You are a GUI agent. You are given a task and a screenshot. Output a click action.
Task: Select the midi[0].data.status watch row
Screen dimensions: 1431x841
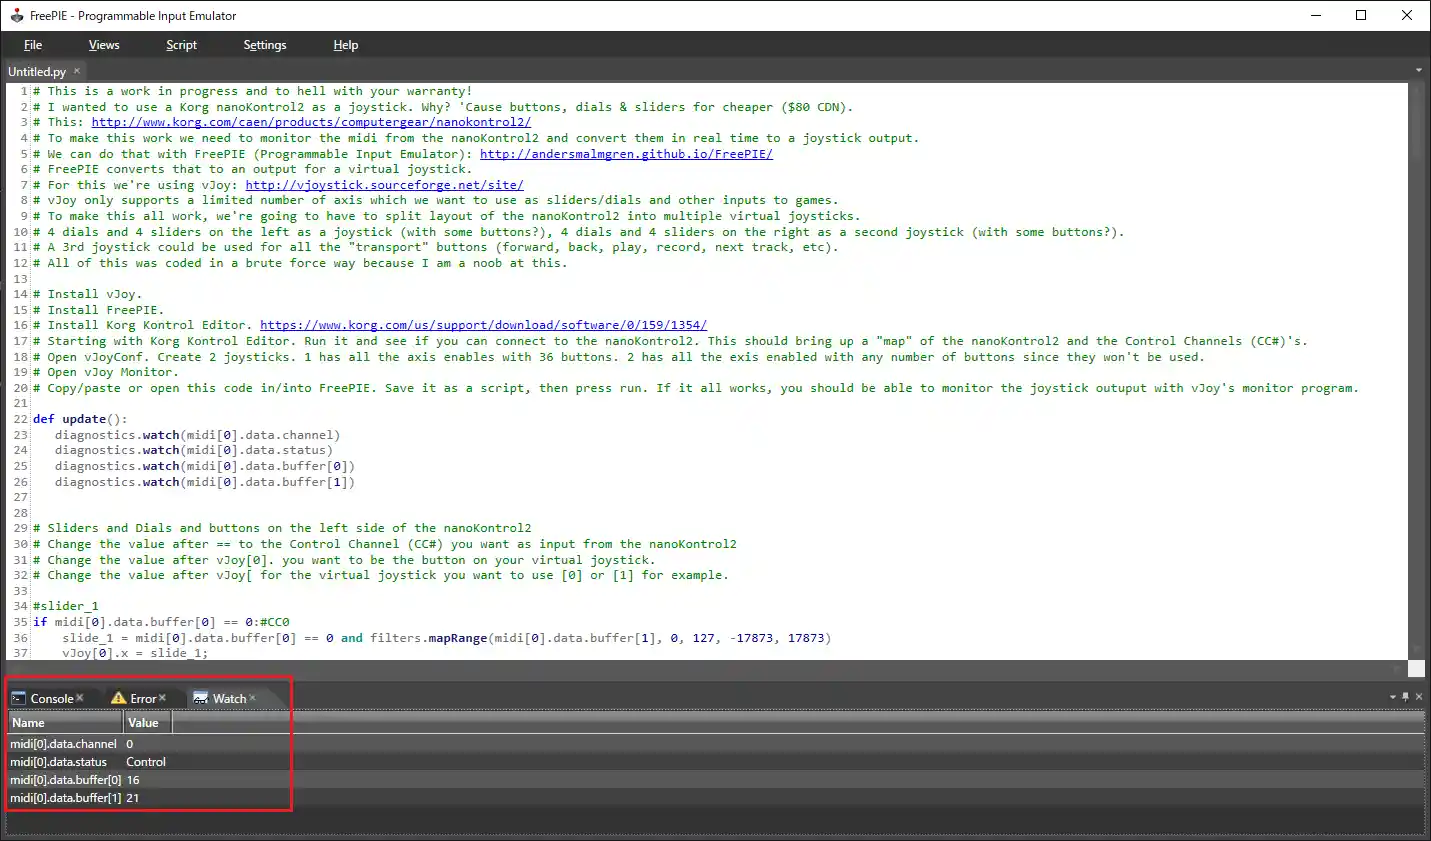(716, 762)
